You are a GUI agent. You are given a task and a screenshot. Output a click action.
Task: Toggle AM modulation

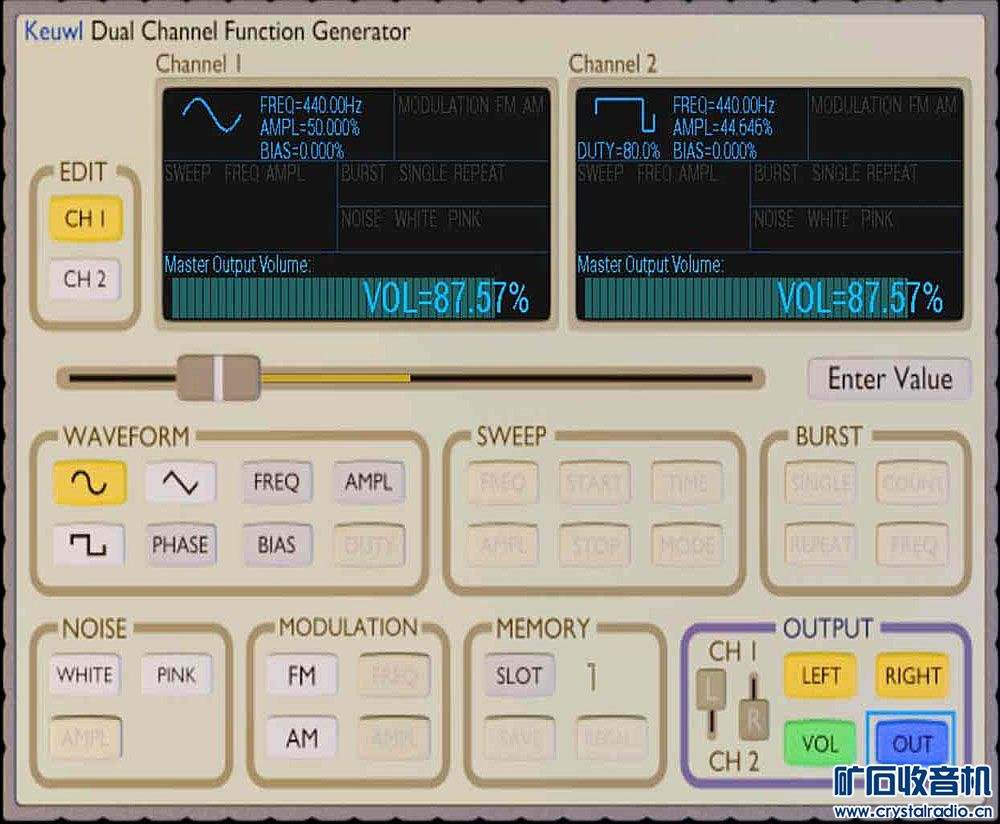coord(302,738)
